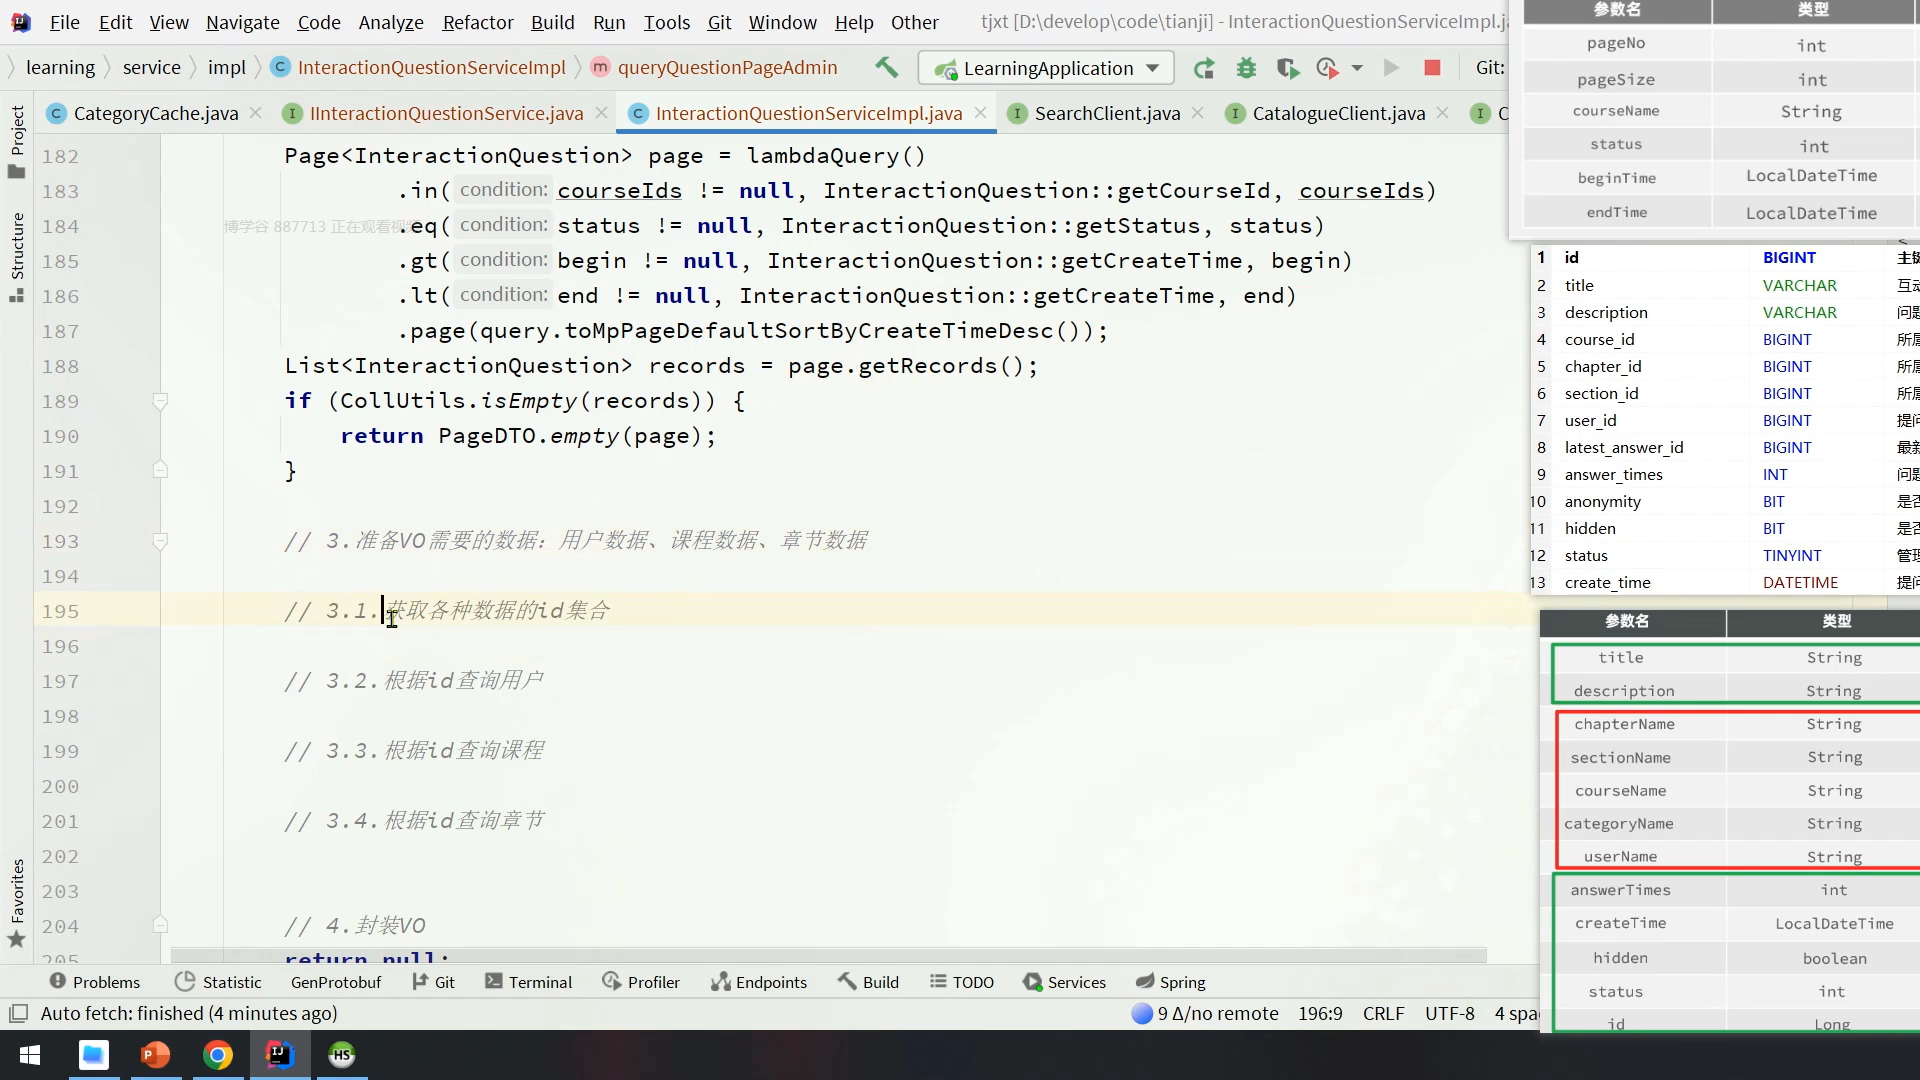Run with coverage shield icon
Viewport: 1920px width, 1080px height.
point(1287,68)
